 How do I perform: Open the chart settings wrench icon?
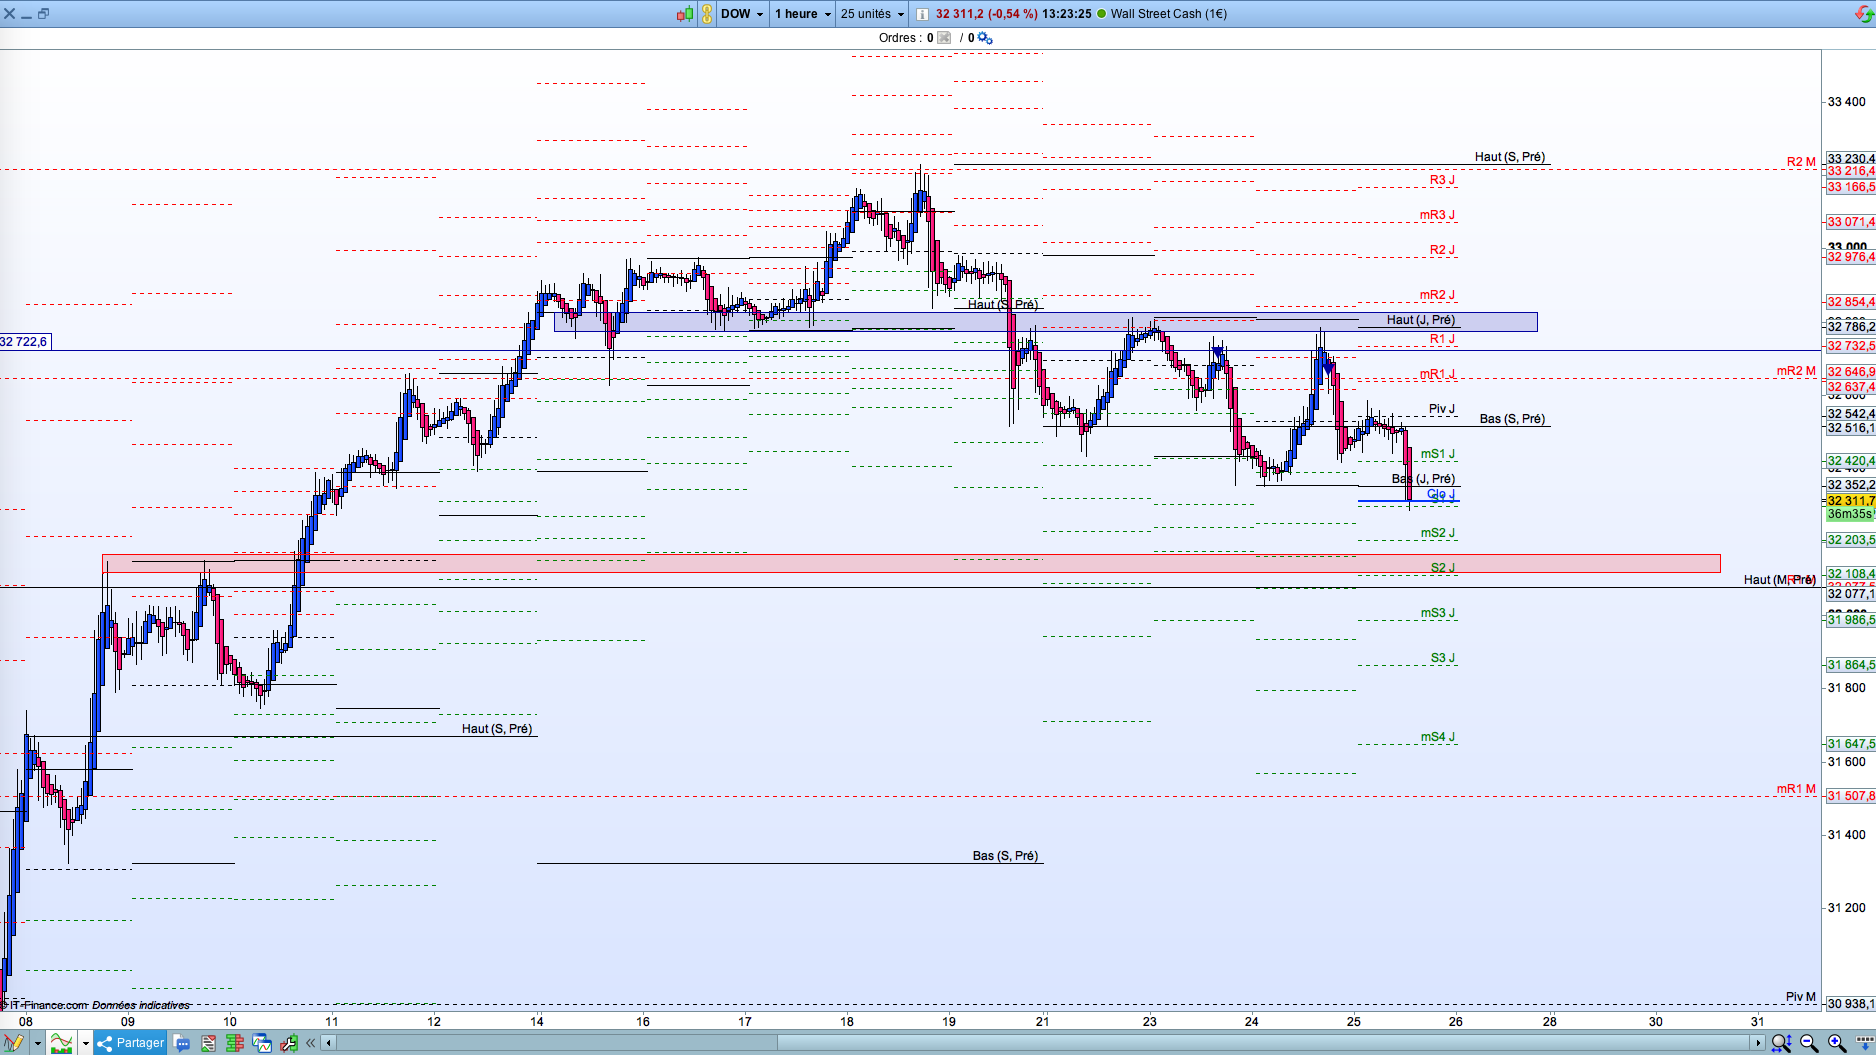click(x=289, y=1043)
